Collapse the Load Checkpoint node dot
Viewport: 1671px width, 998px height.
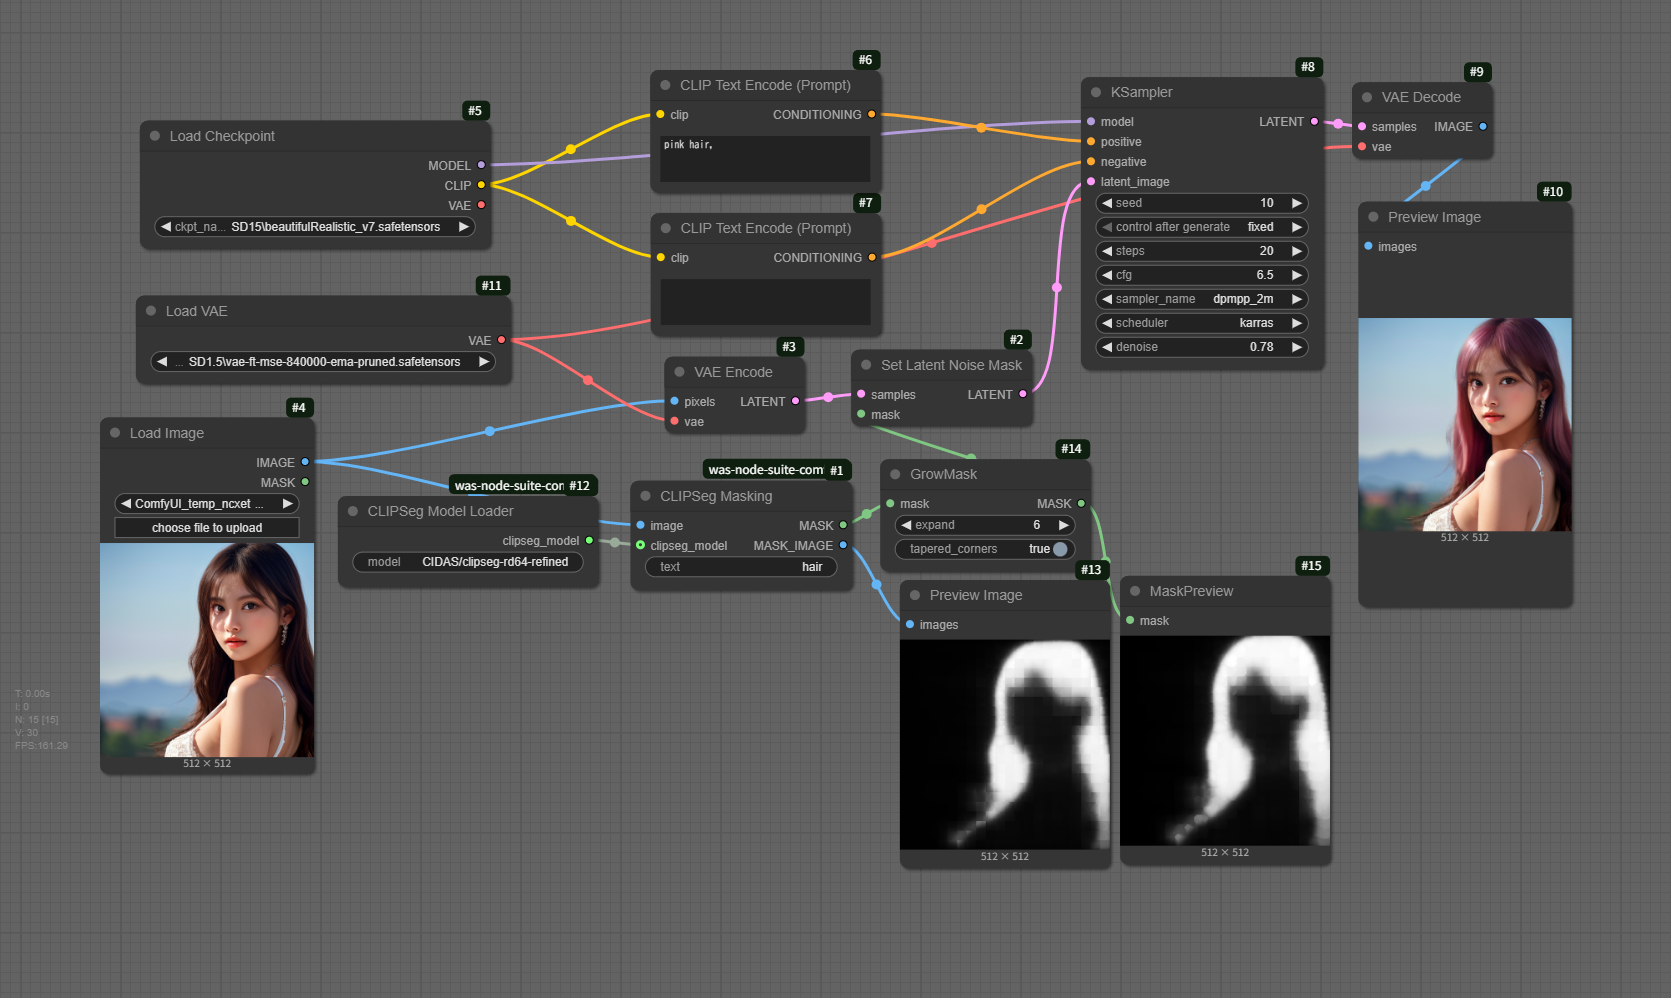[155, 136]
